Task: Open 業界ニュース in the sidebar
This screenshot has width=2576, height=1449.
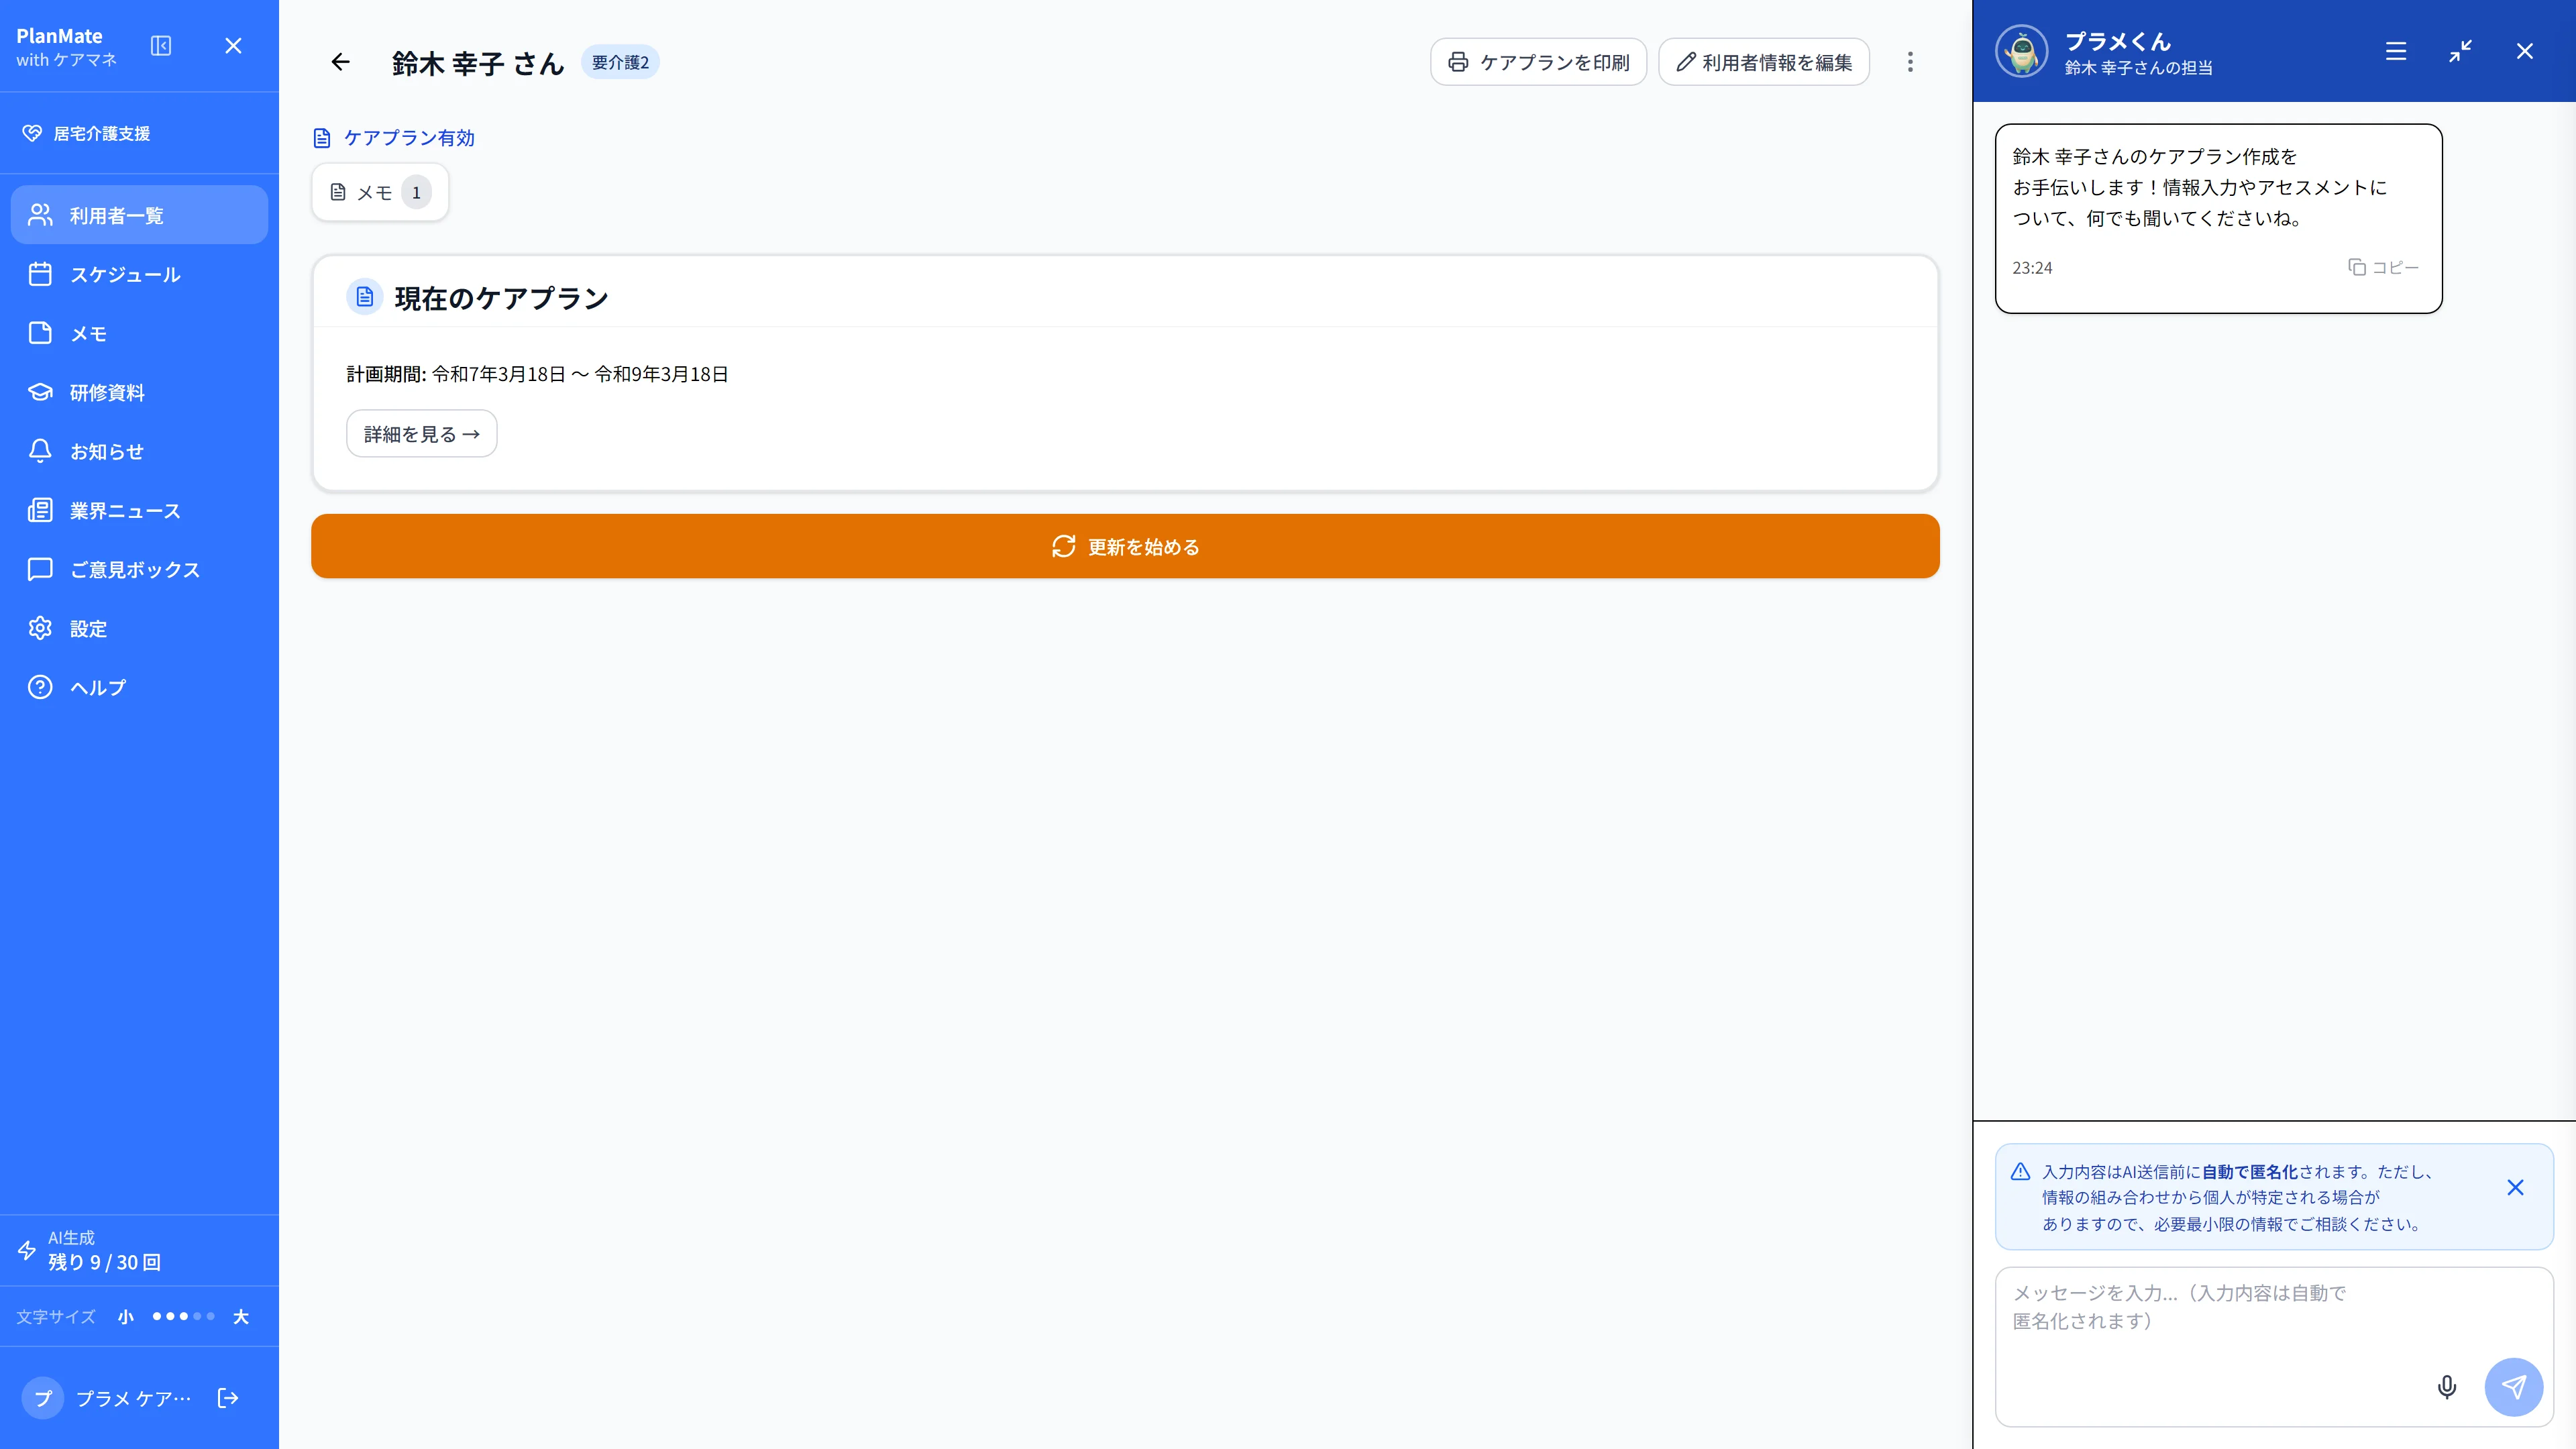Action: point(139,510)
